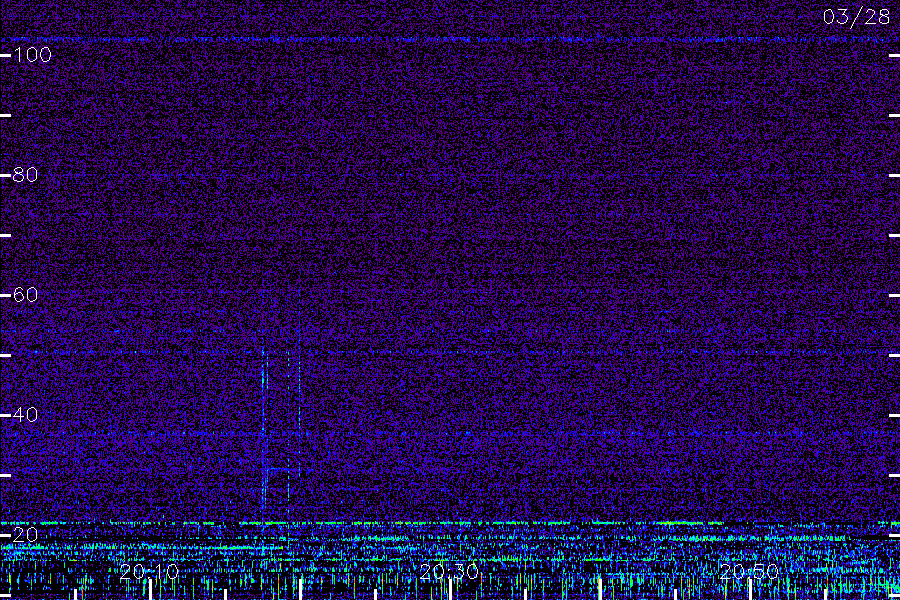Click the 60 frequency axis label
The width and height of the screenshot is (900, 600).
point(25,295)
